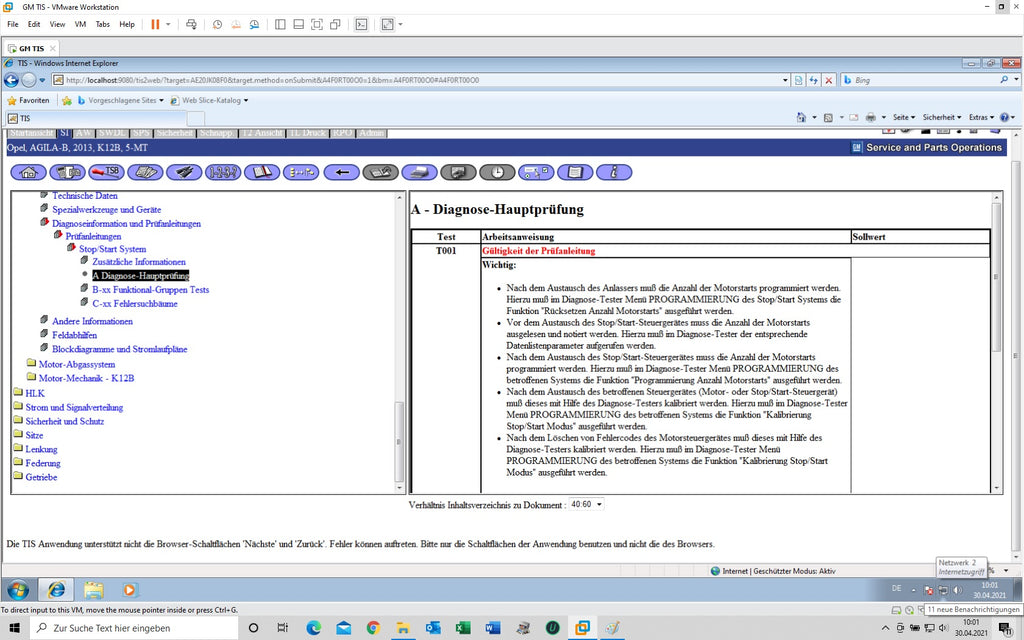Open the TSB bulletins toolbar button

click(x=106, y=172)
